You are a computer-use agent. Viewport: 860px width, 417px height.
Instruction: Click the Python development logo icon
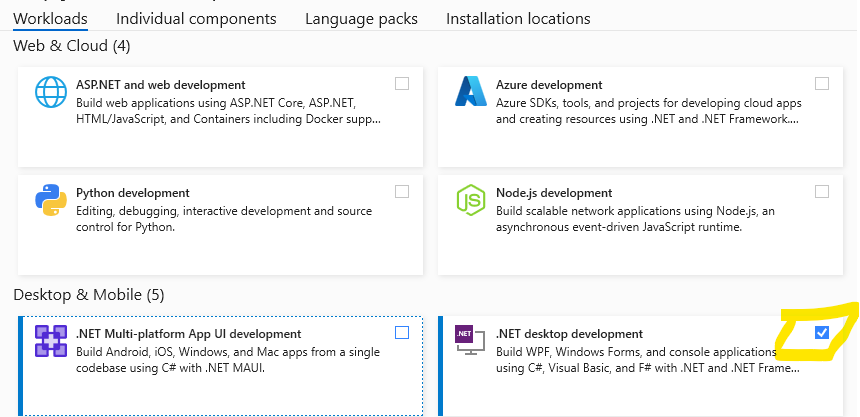coord(51,200)
